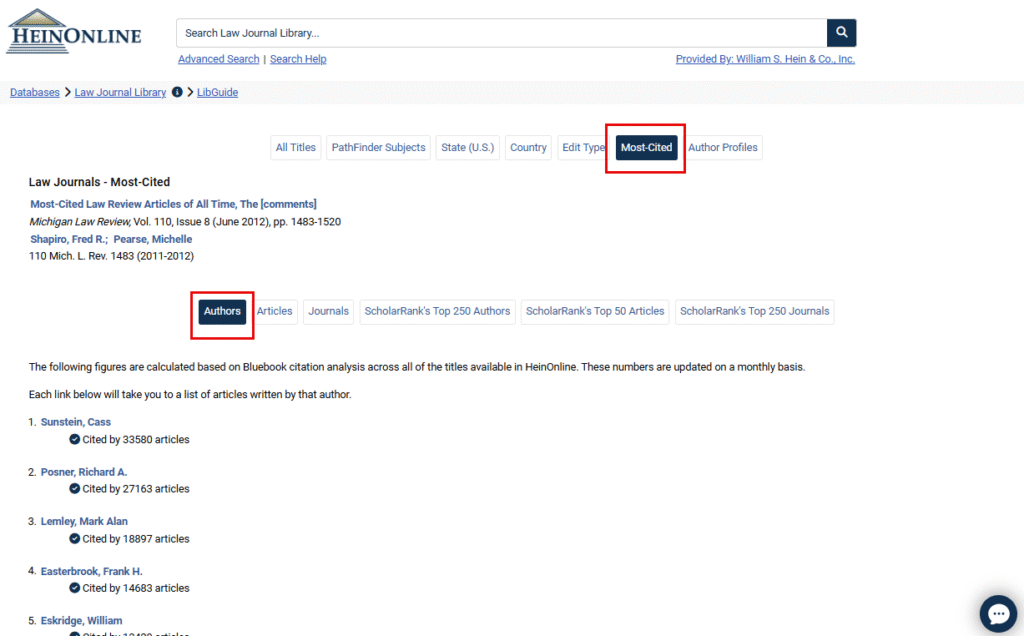1024x636 pixels.
Task: Click the HeinOnline logo
Action: coord(74,32)
